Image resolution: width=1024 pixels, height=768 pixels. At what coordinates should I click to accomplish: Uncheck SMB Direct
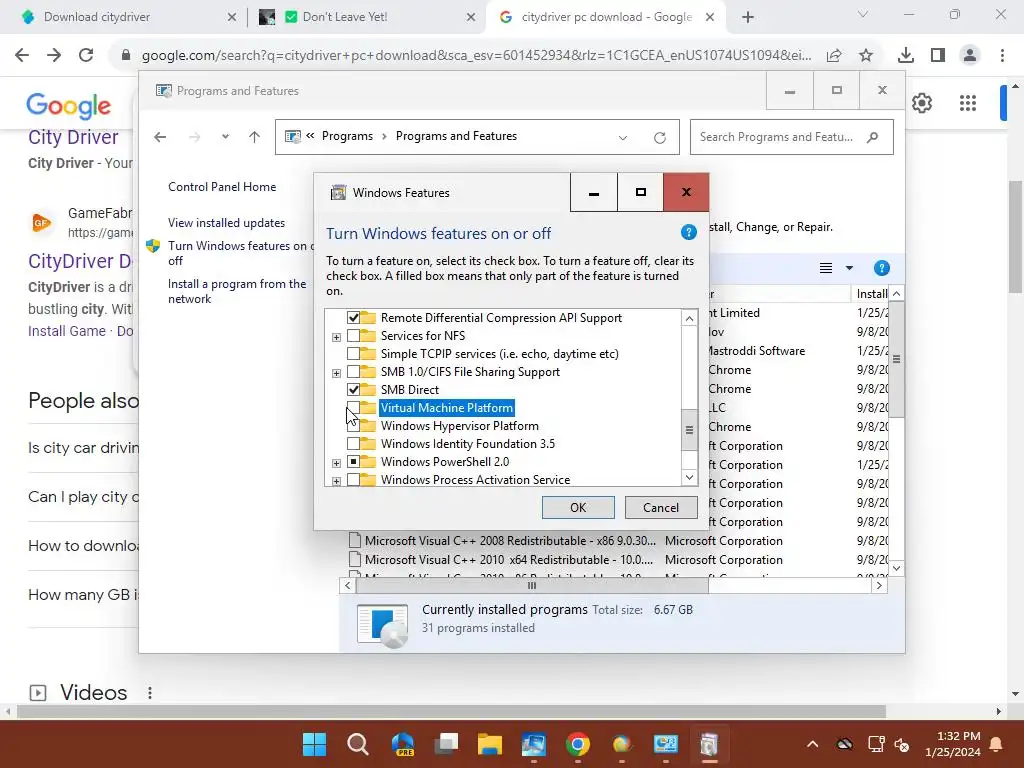click(353, 390)
